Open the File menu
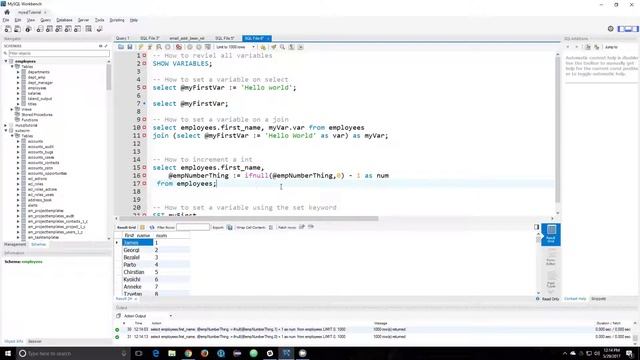640x360 pixels. pos(6,20)
